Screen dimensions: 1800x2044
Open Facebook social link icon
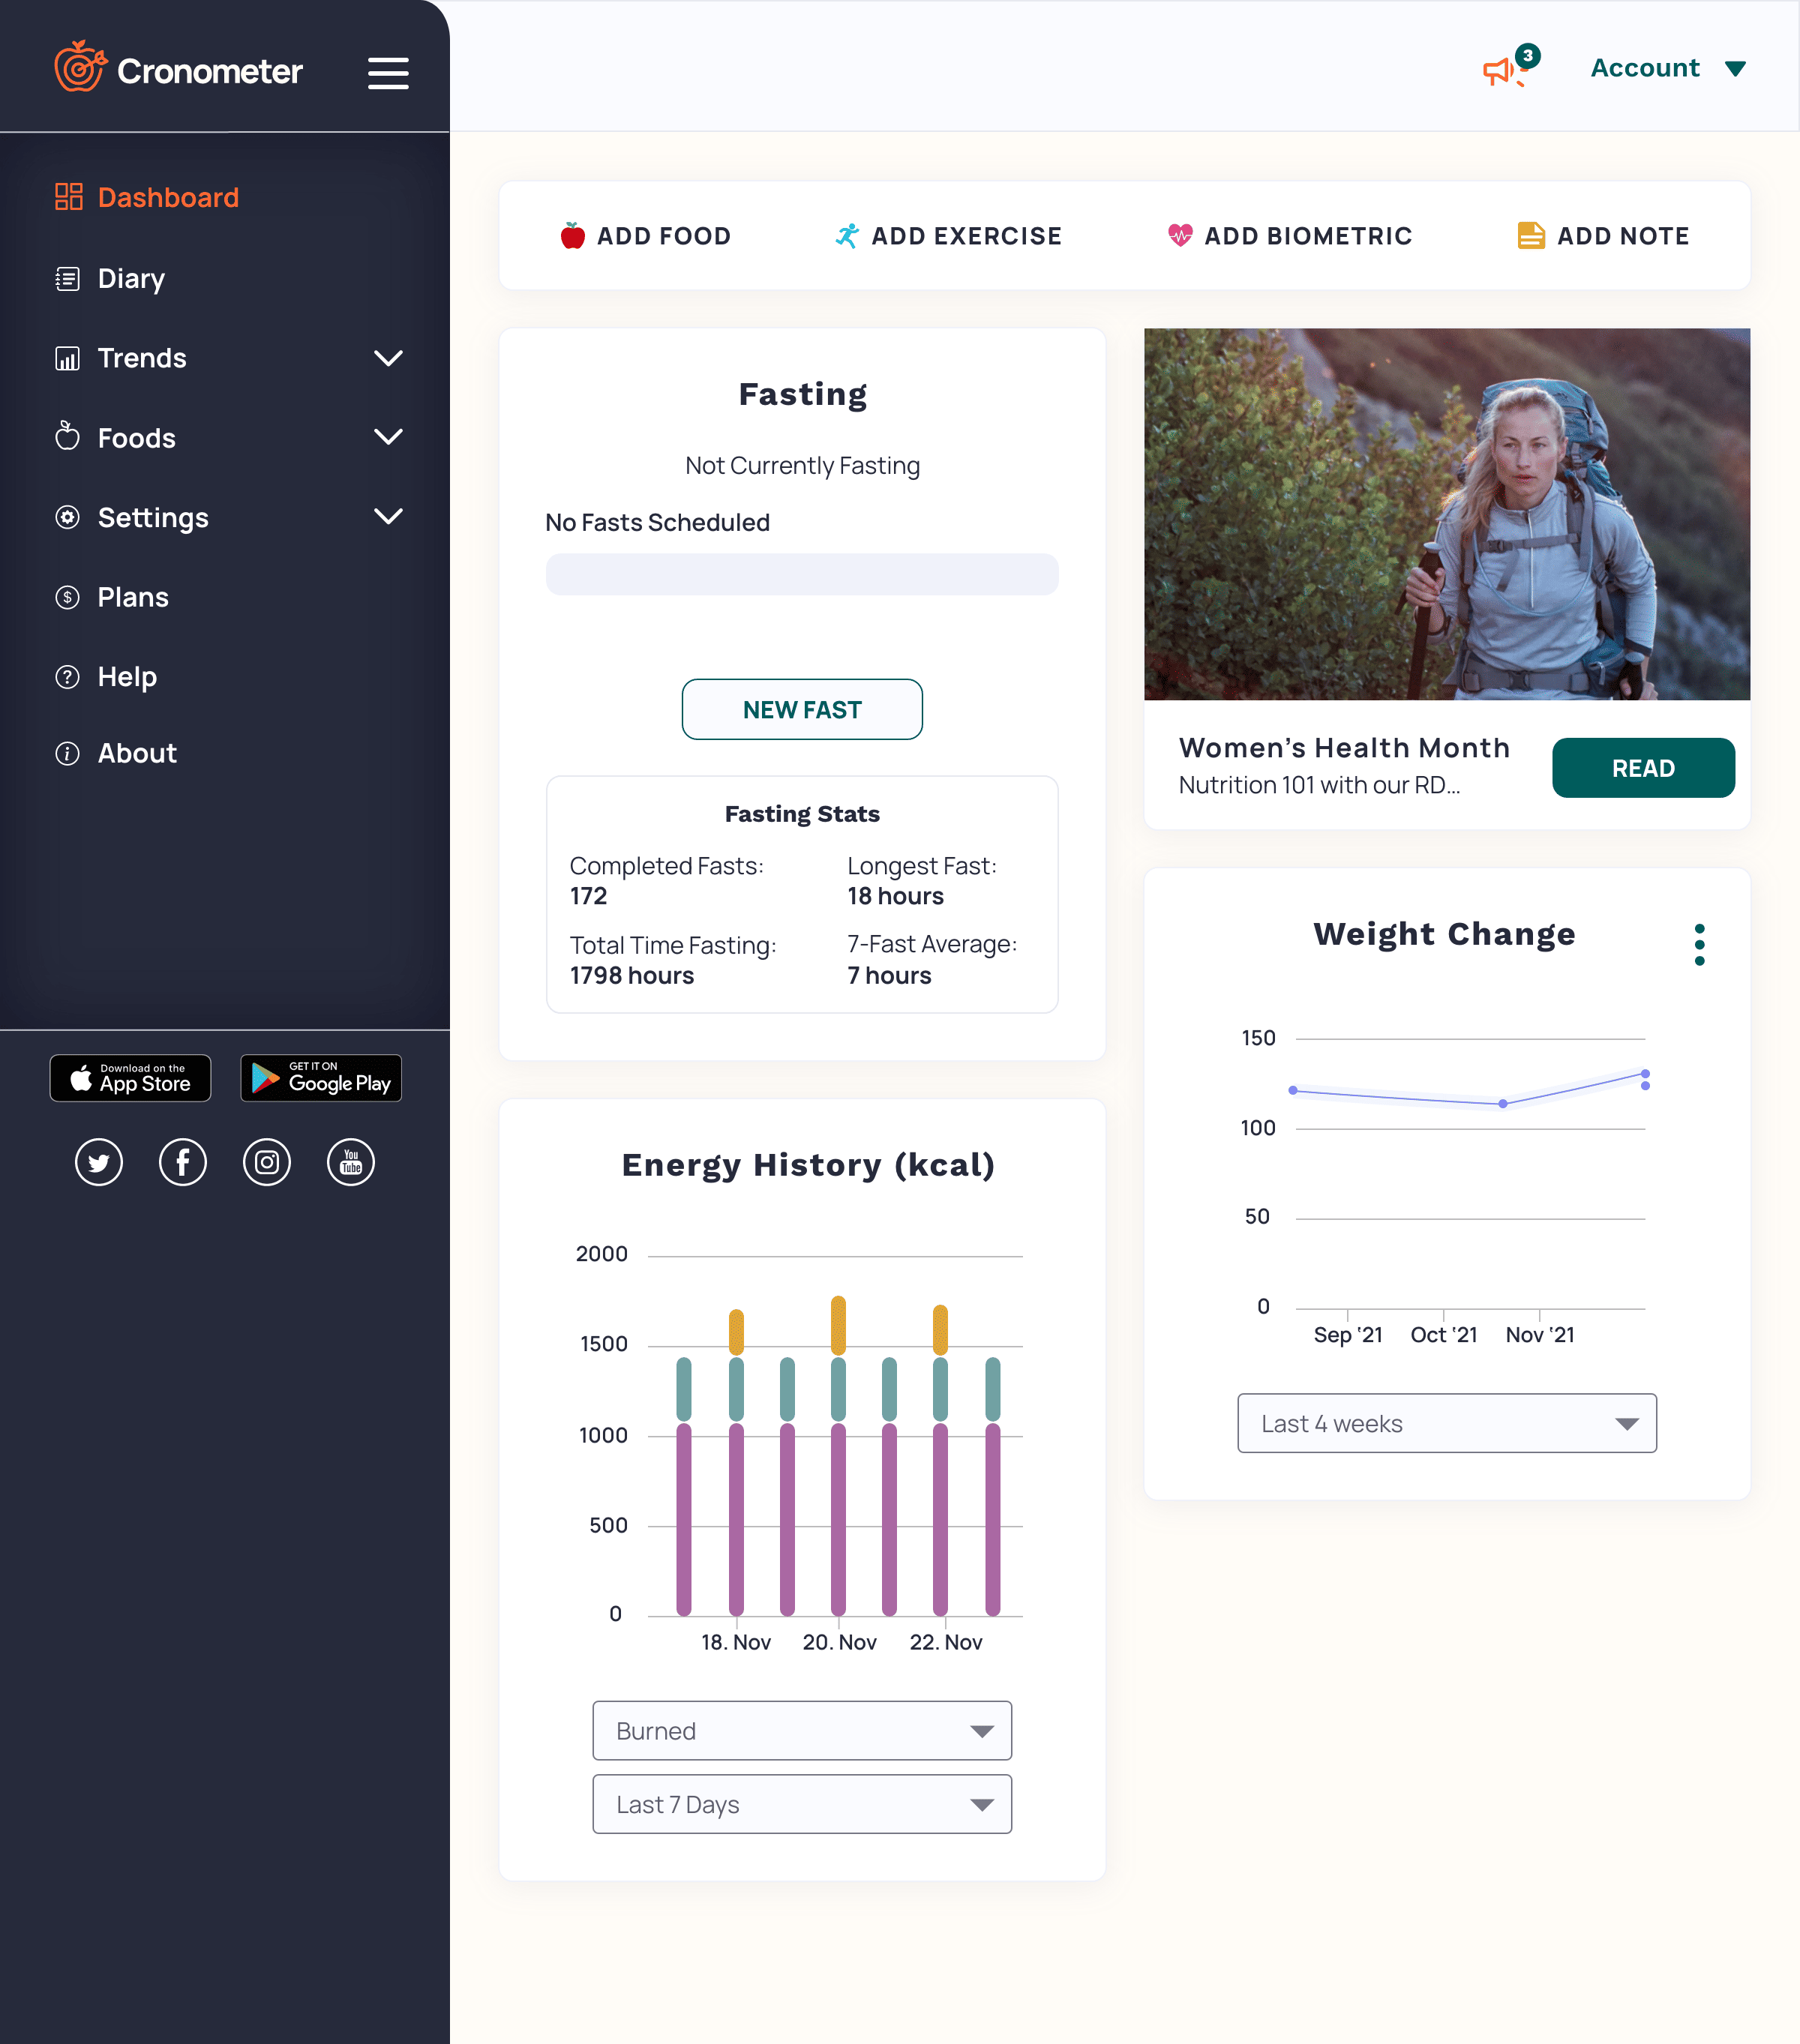click(183, 1162)
